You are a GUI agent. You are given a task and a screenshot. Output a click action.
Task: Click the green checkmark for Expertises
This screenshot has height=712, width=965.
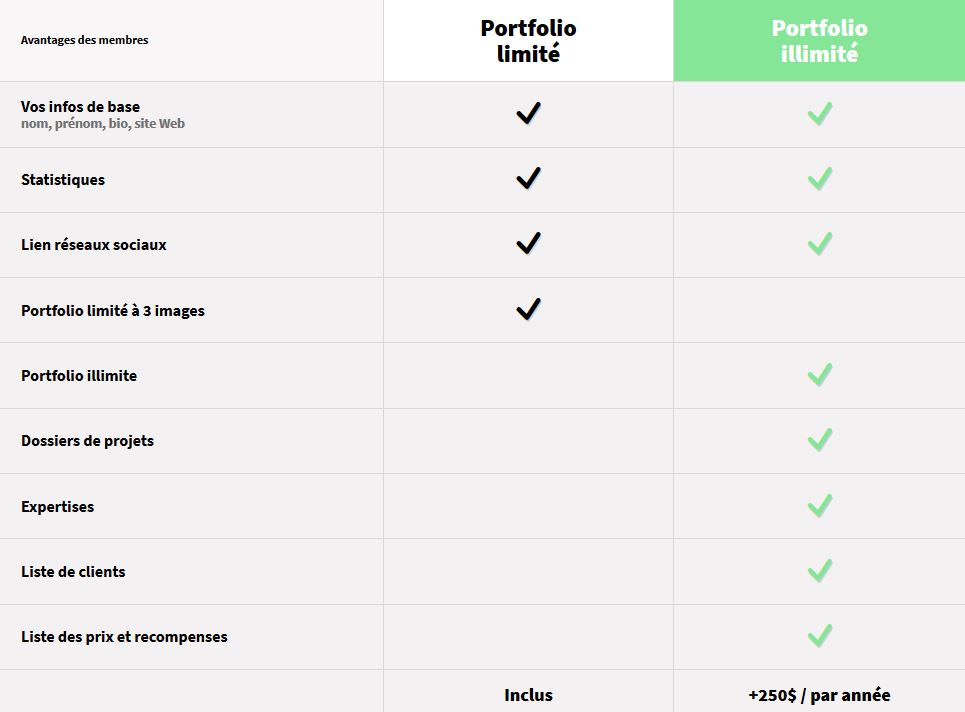[820, 506]
